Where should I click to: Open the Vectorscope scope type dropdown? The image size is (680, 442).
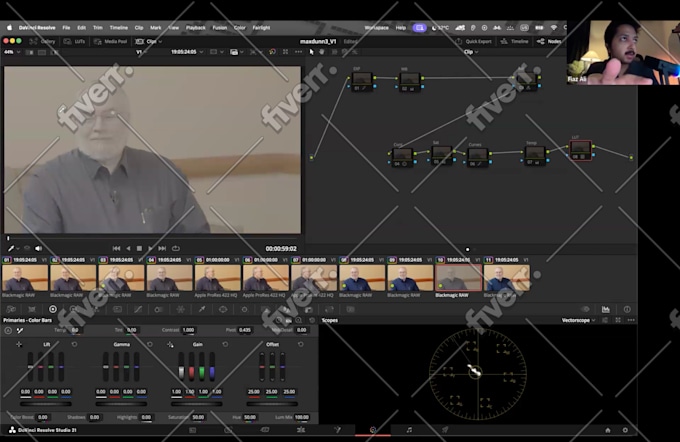click(x=579, y=320)
